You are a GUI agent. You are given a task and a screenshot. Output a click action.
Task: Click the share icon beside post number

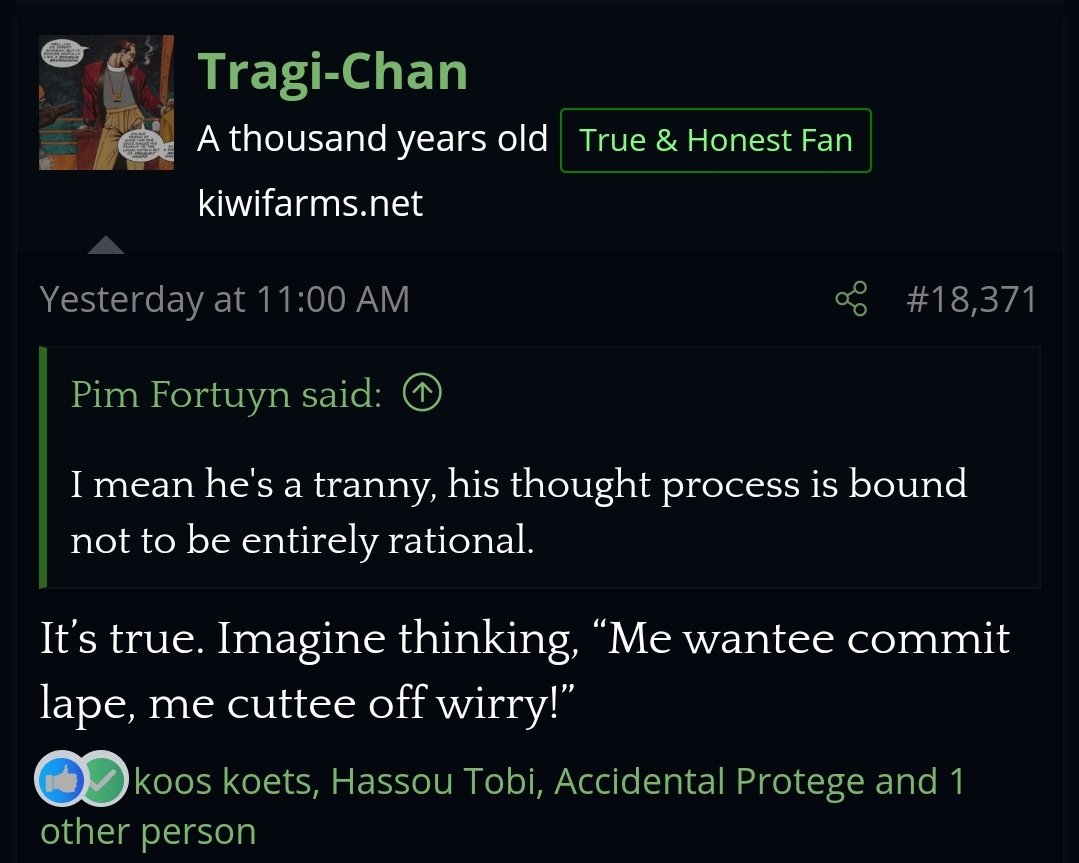click(x=851, y=299)
